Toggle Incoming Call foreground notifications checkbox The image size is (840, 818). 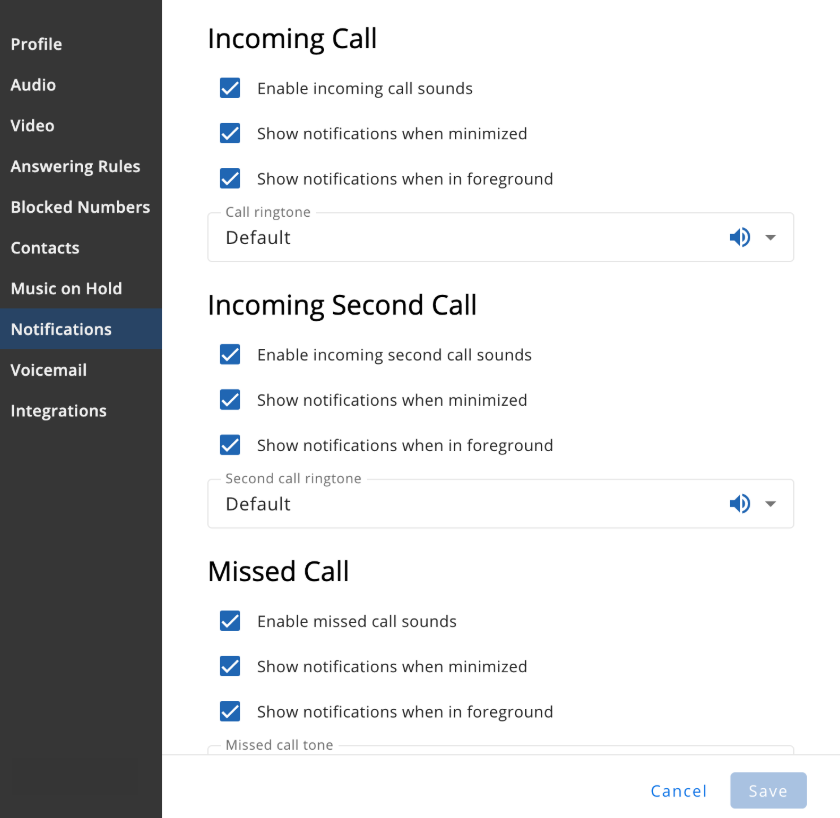coord(230,178)
